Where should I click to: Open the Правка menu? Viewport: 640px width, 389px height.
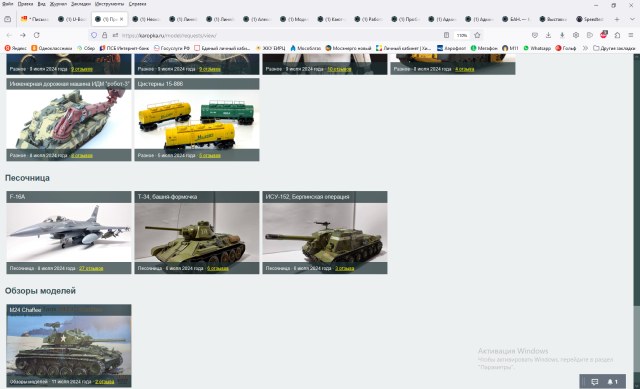25,4
